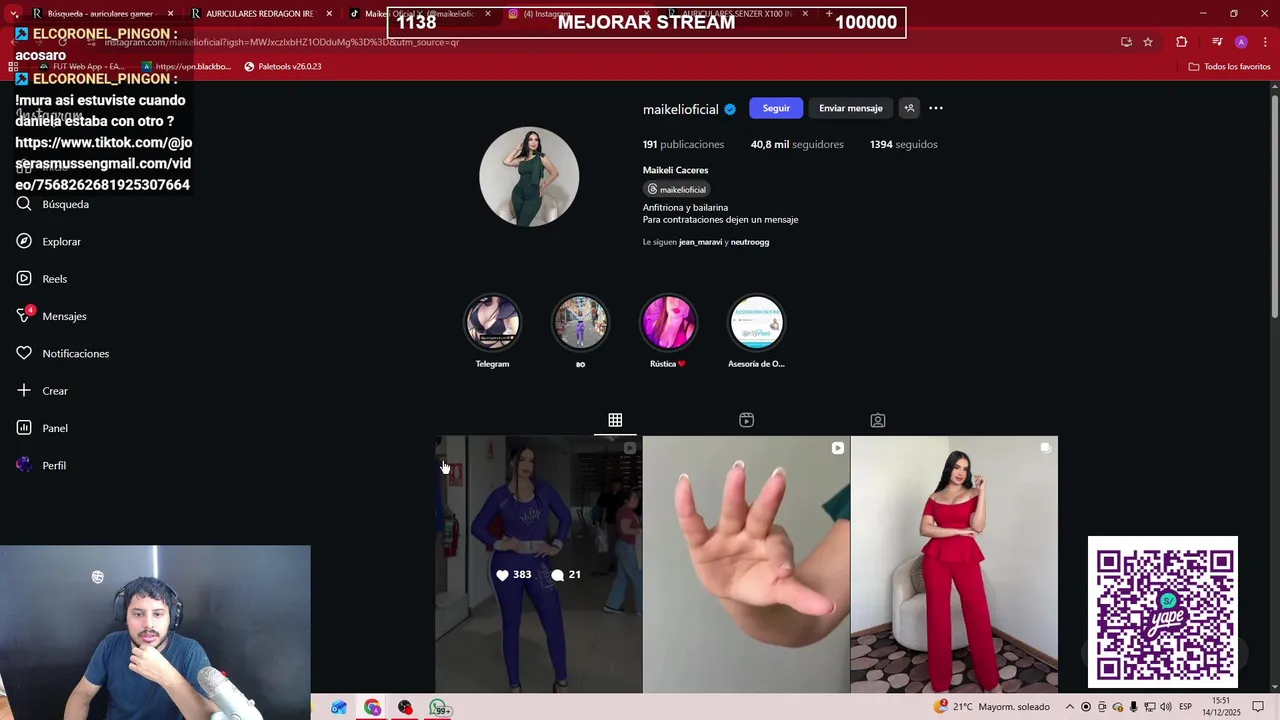This screenshot has height=720, width=1280.
Task: Open neutroogg follower link
Action: point(750,242)
